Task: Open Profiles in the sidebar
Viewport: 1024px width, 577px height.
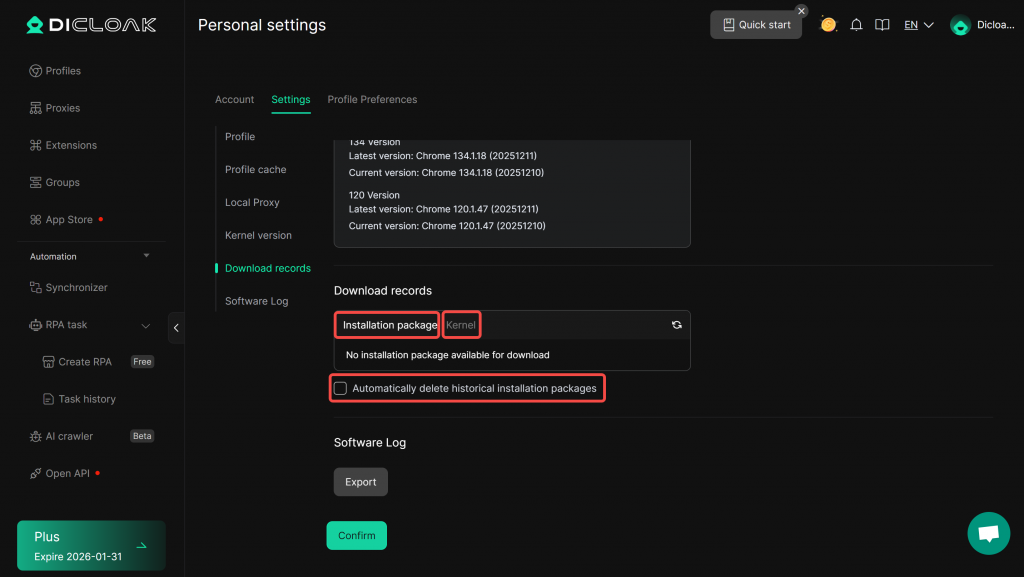Action: click(x=63, y=71)
